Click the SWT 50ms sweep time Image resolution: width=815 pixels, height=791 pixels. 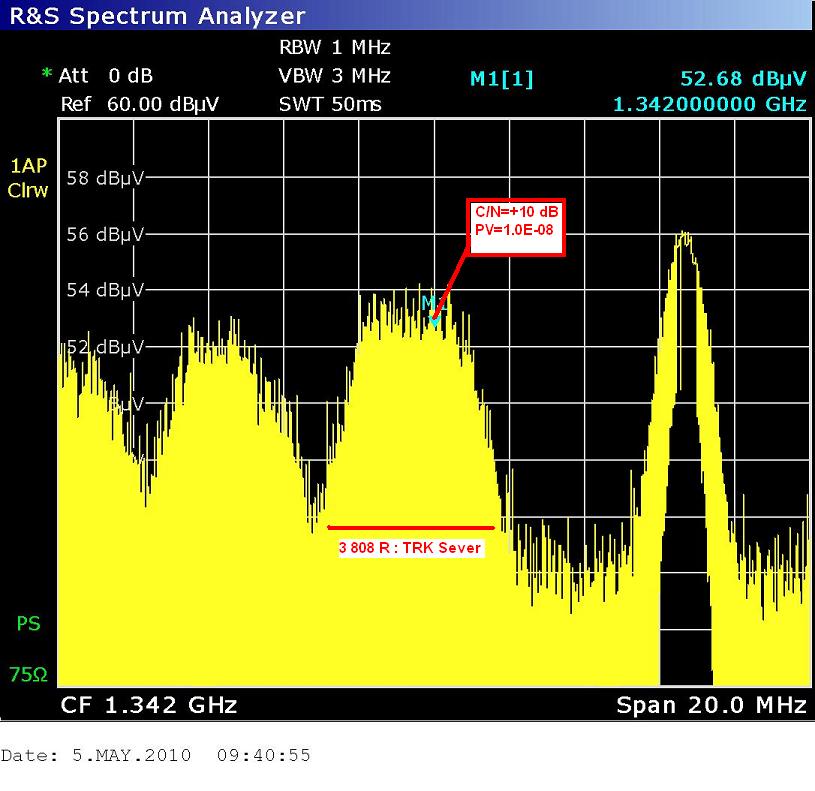coord(331,104)
